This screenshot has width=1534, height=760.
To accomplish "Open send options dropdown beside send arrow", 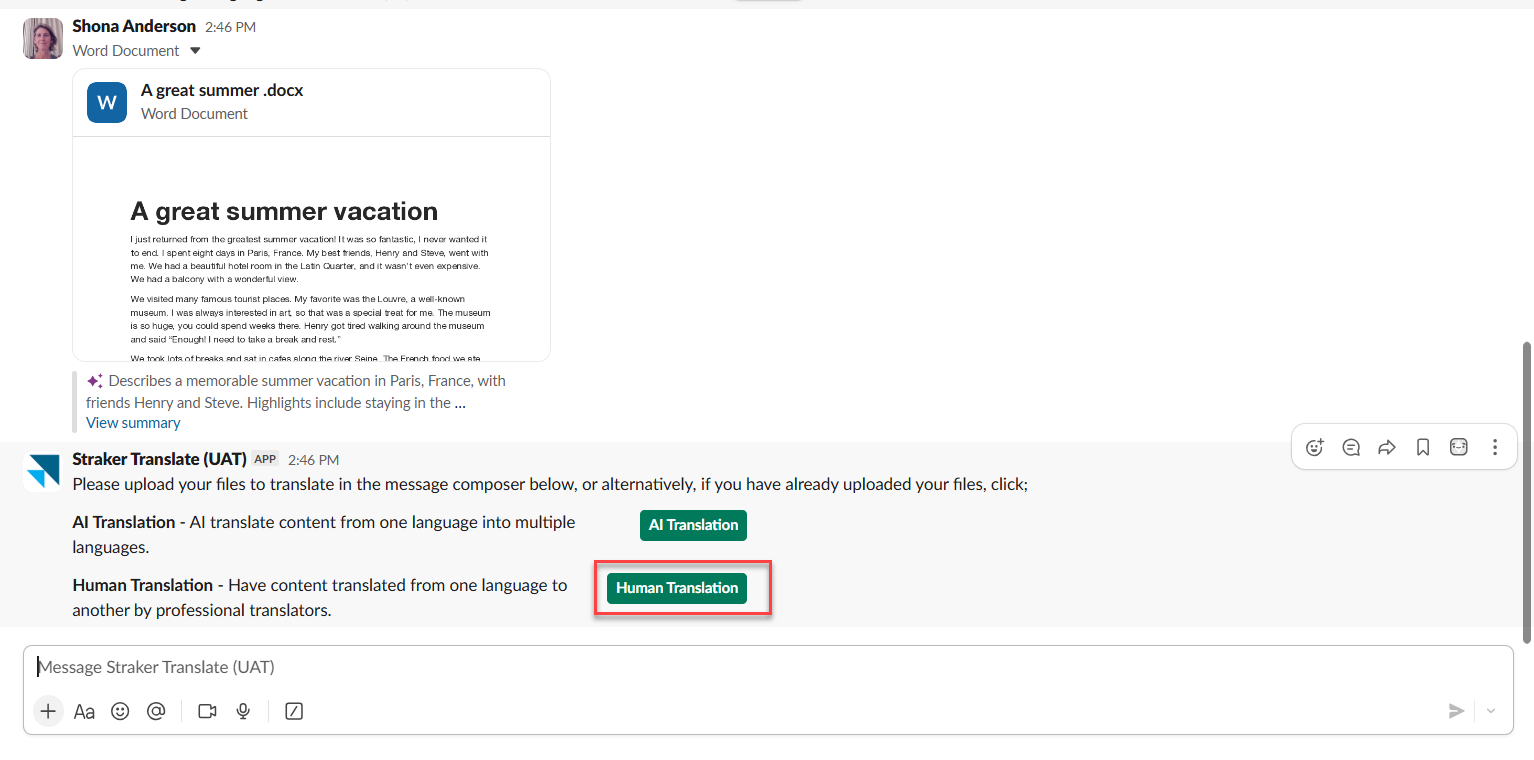I will click(1491, 711).
